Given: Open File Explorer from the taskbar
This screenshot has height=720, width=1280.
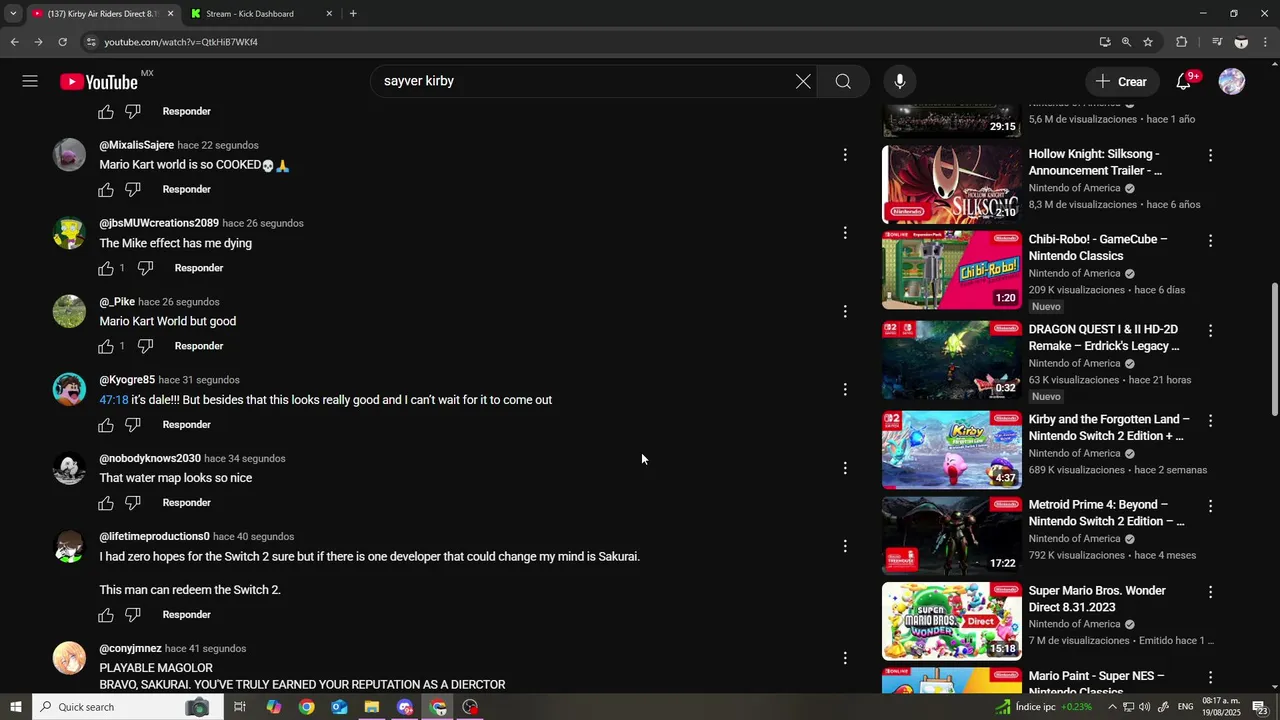Looking at the screenshot, I should pyautogui.click(x=372, y=707).
